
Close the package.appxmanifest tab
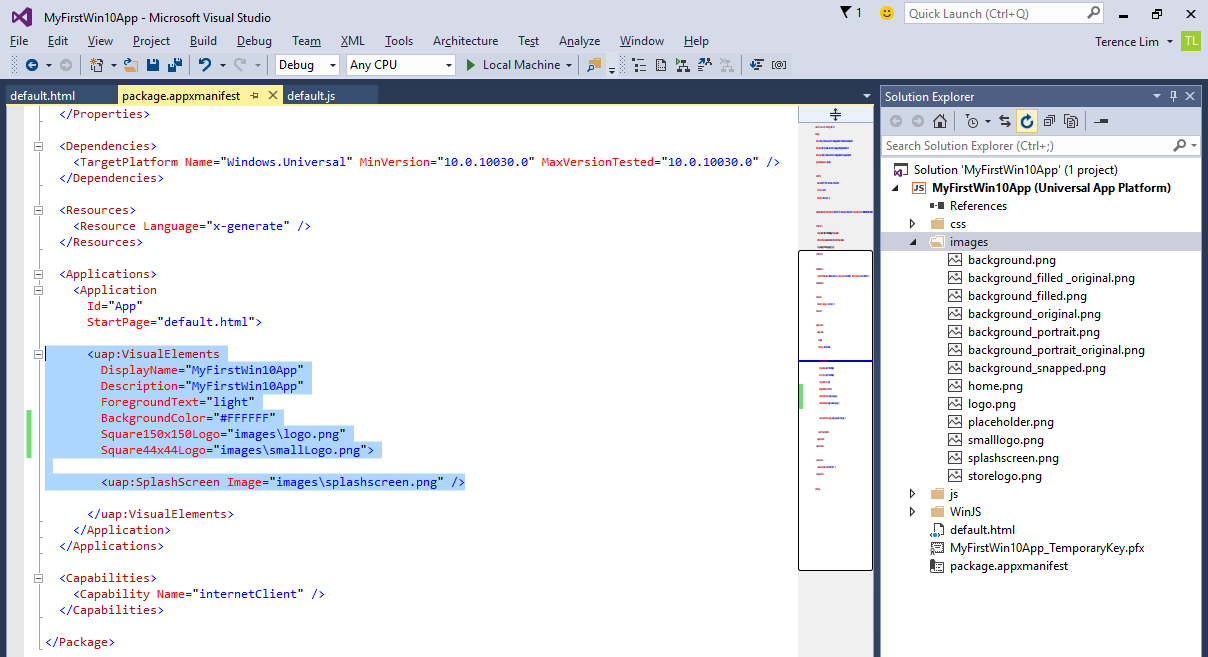[x=273, y=96]
